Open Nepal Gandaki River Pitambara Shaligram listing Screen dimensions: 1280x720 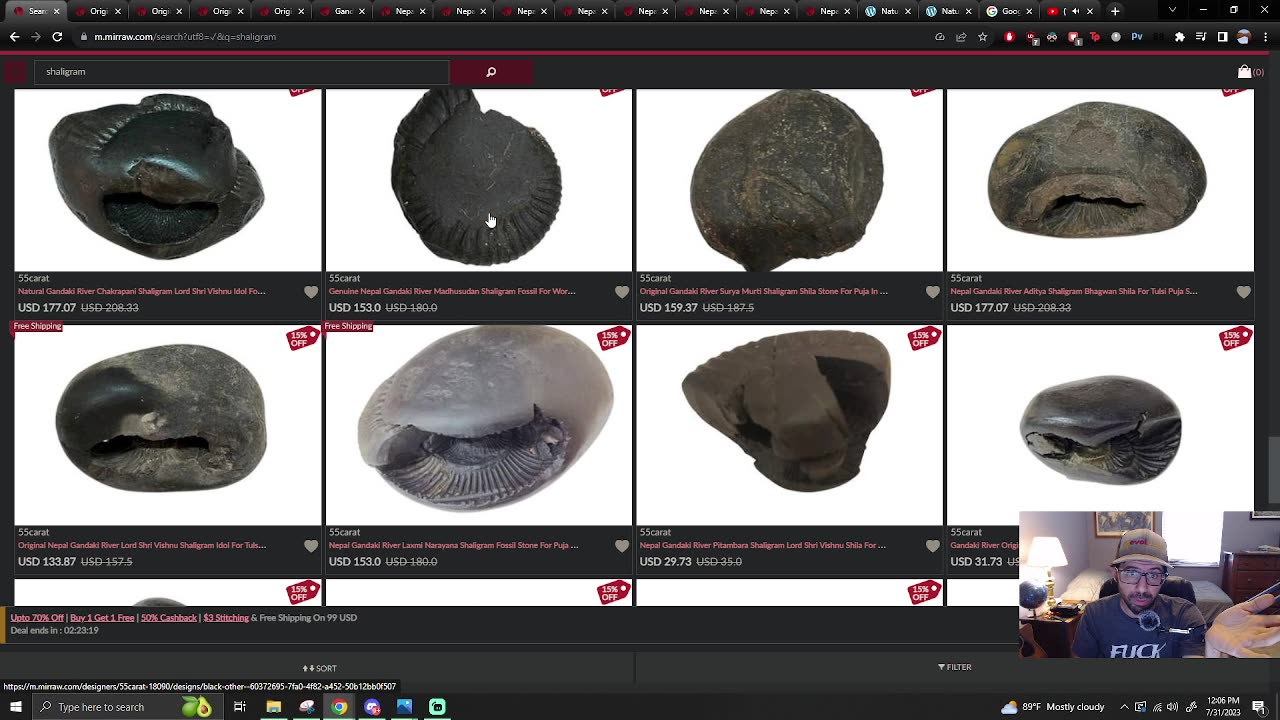(763, 545)
